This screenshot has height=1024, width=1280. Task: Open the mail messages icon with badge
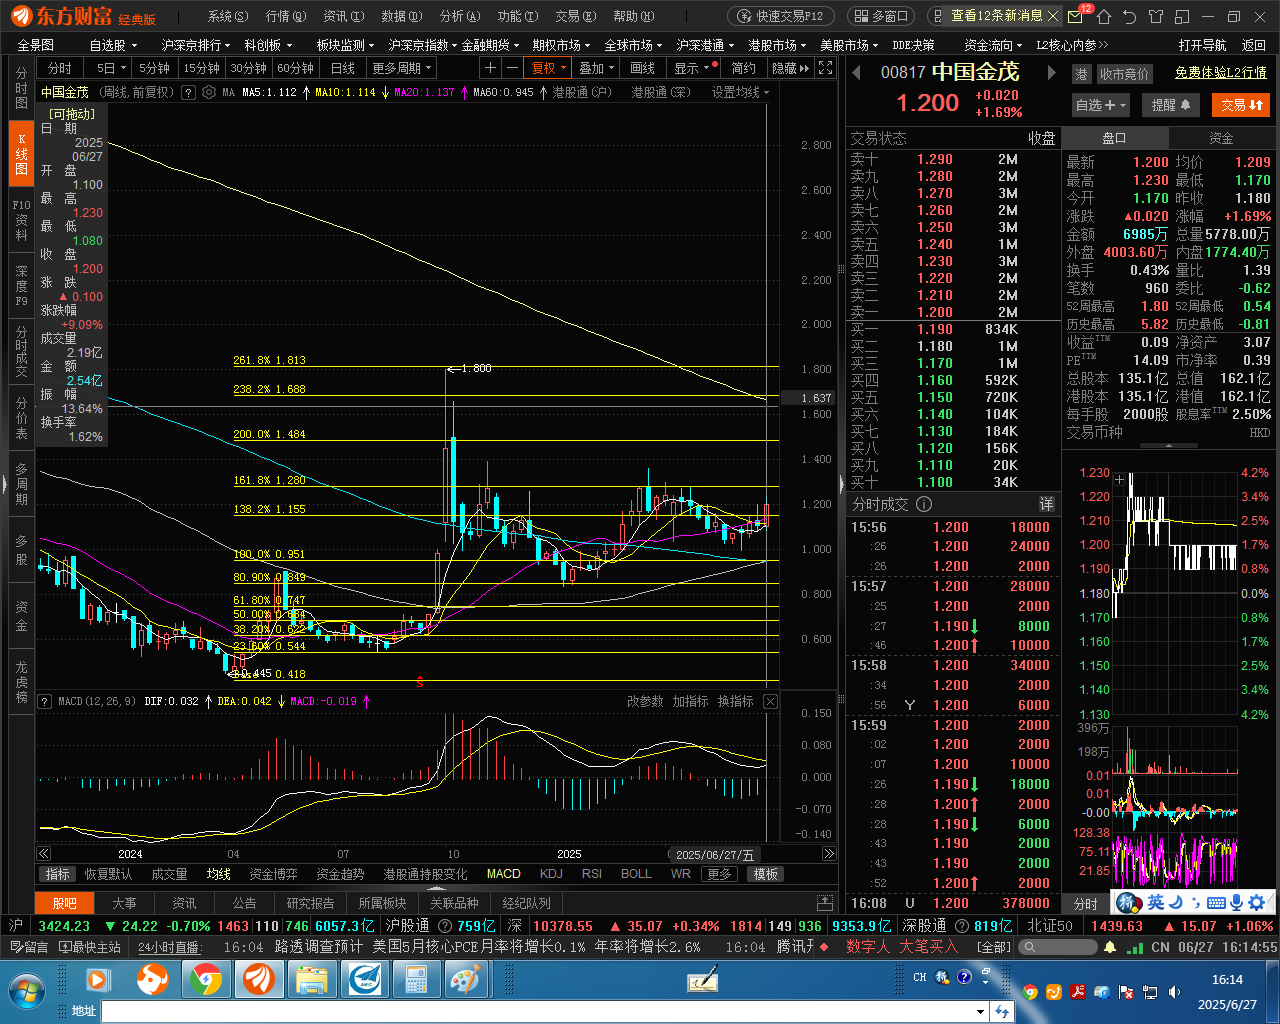(1076, 16)
